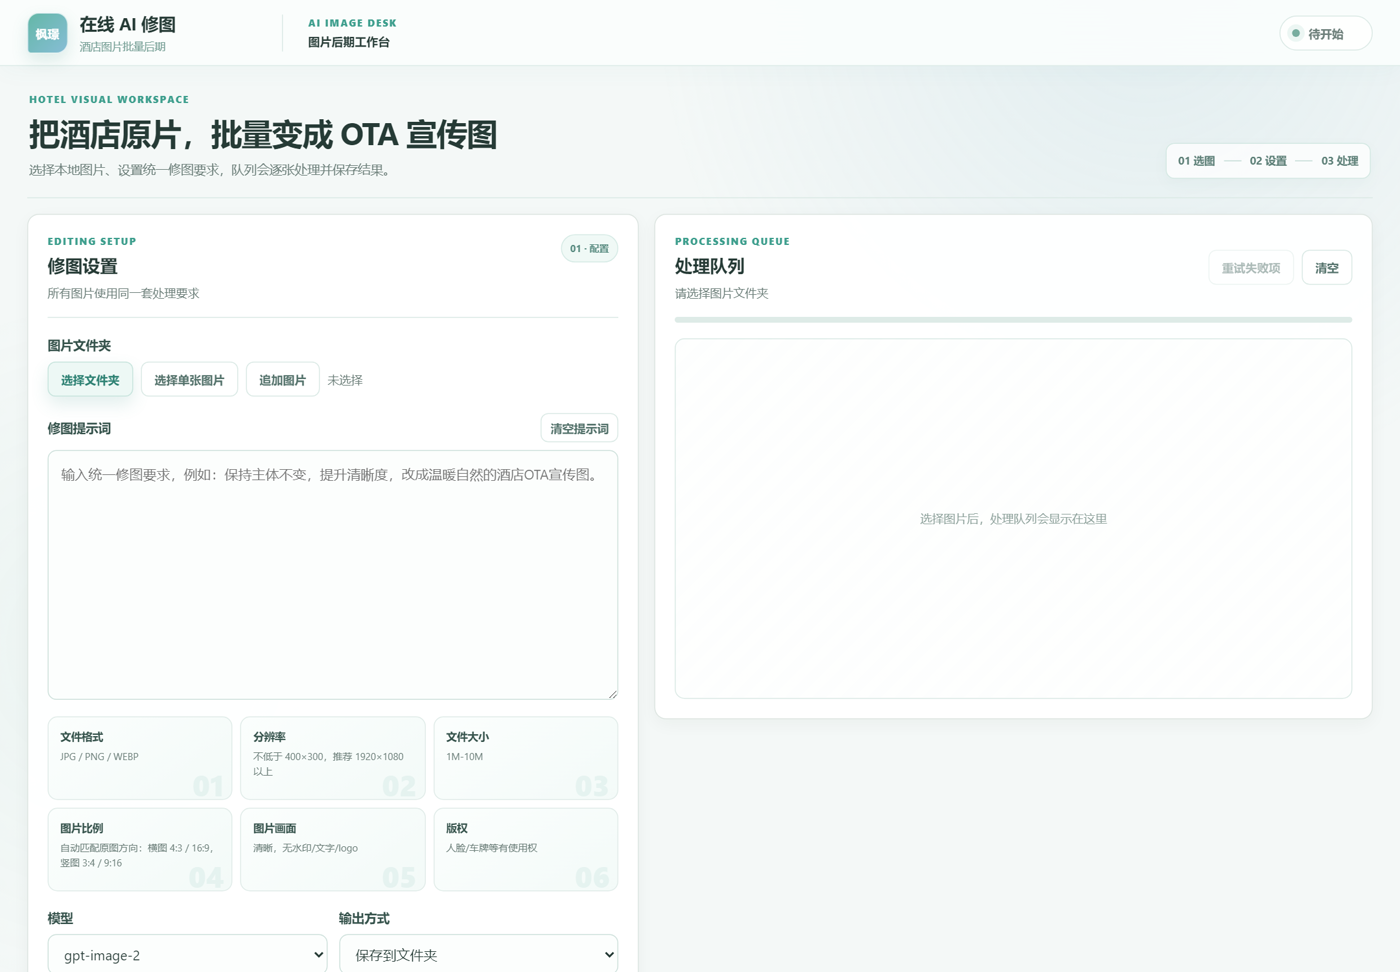Focus the 修图提示词 text area
This screenshot has height=972, width=1400.
coord(333,575)
